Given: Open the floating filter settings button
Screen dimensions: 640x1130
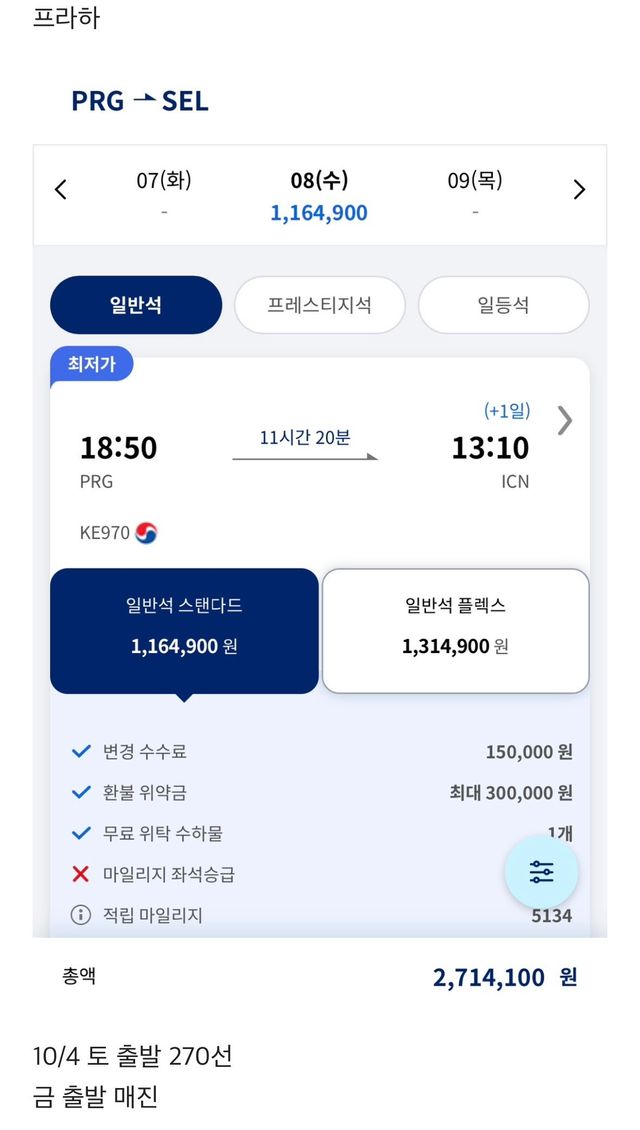Looking at the screenshot, I should pos(541,872).
